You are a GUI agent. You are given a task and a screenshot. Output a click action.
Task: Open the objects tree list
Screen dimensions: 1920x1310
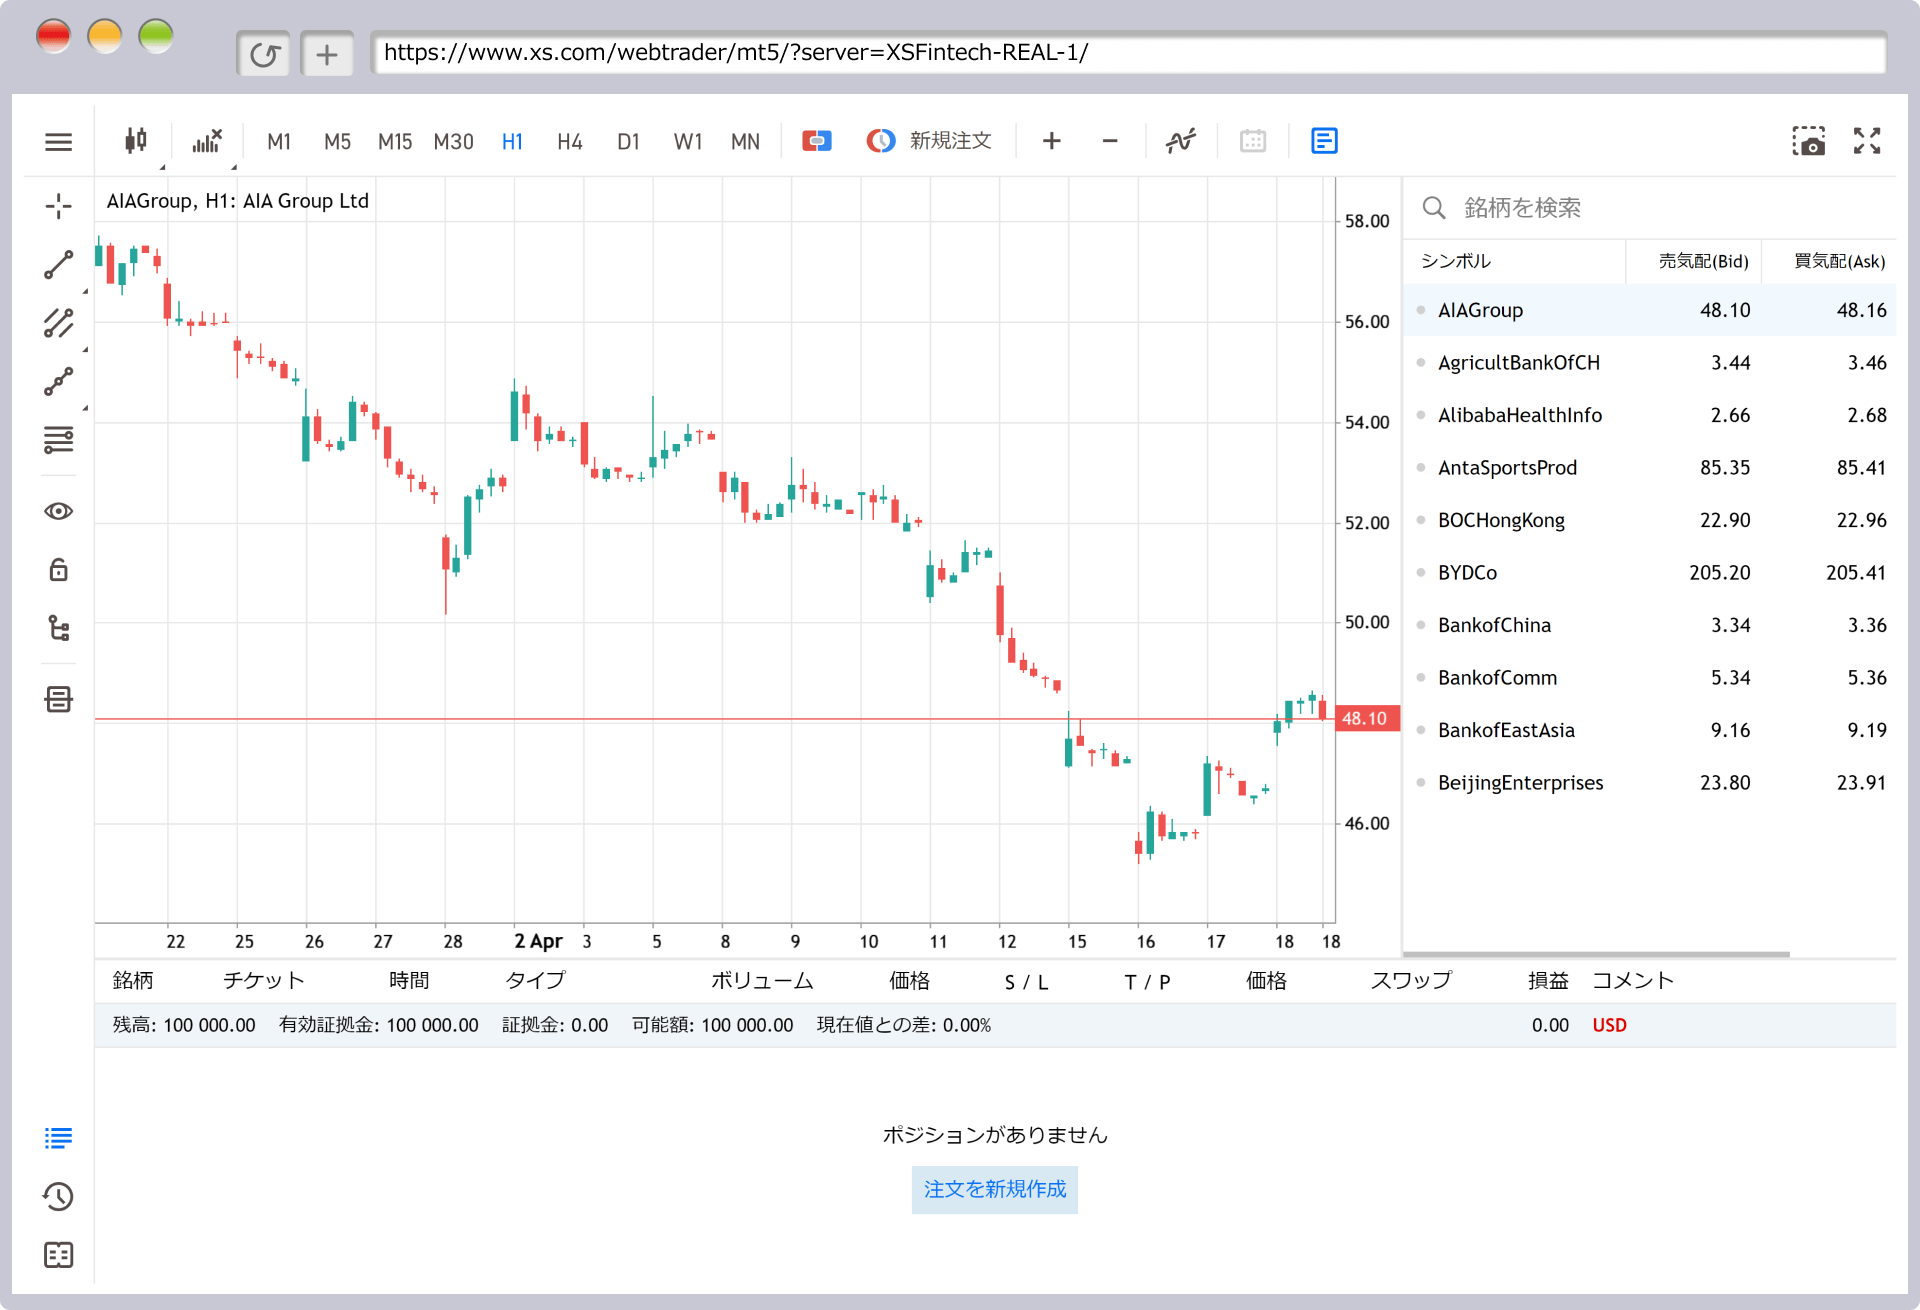59,628
